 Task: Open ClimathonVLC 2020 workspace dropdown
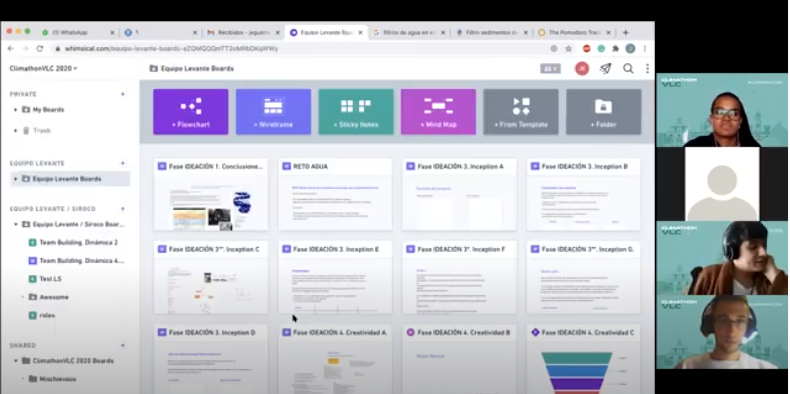(43, 69)
